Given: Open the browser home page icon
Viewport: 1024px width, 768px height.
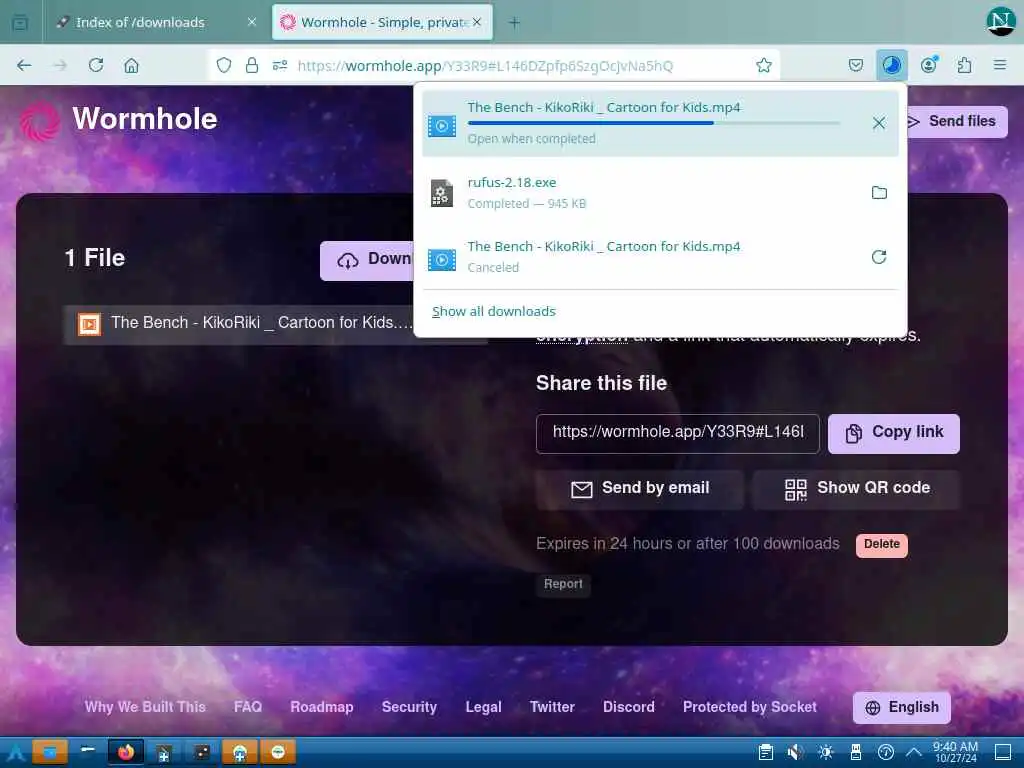Looking at the screenshot, I should tap(131, 65).
